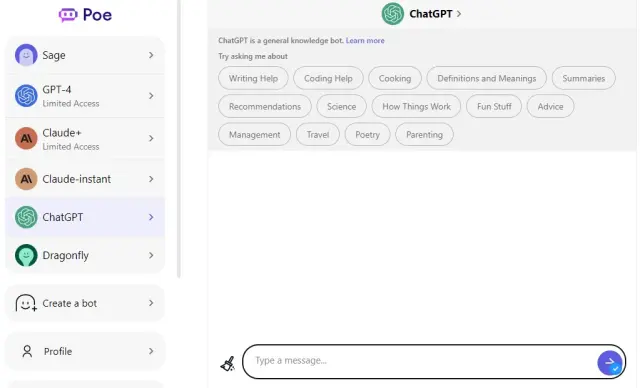This screenshot has height=388, width=640.
Task: Focus the Type a message field
Action: 420,361
